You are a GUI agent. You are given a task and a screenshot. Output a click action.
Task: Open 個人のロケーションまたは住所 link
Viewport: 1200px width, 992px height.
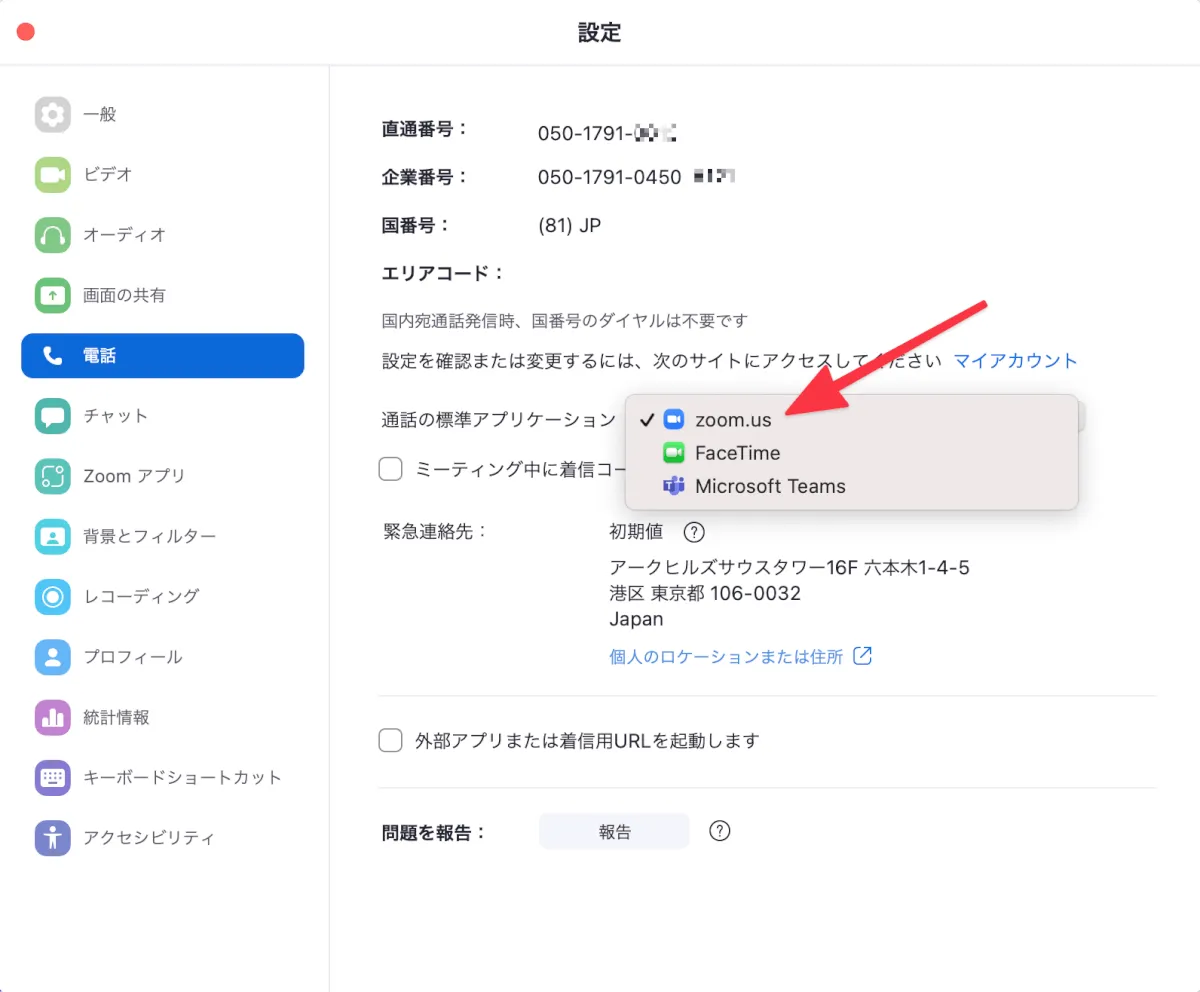coord(726,657)
